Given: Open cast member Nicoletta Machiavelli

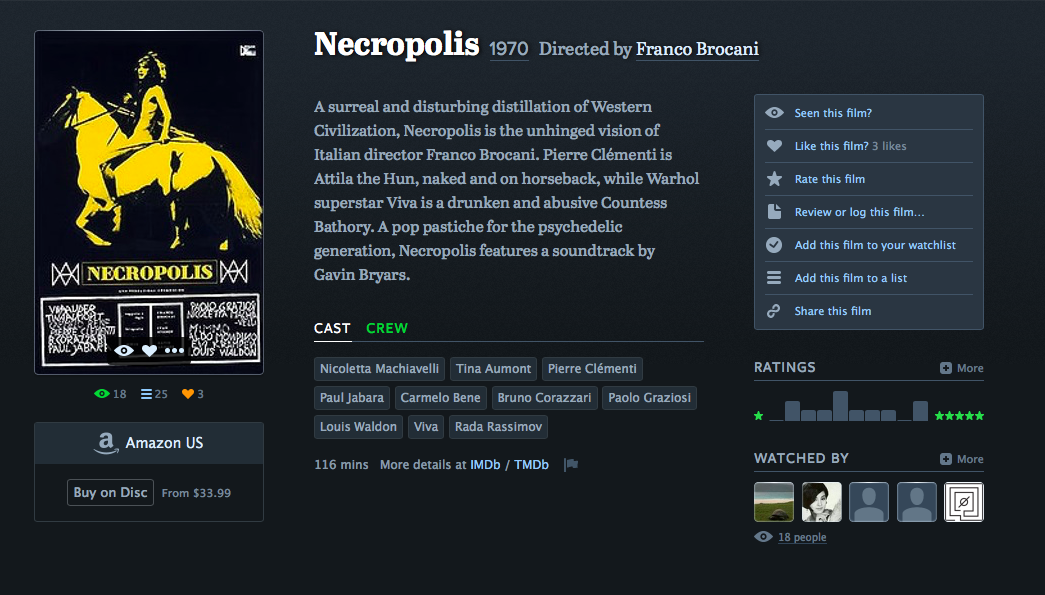Looking at the screenshot, I should tap(379, 368).
